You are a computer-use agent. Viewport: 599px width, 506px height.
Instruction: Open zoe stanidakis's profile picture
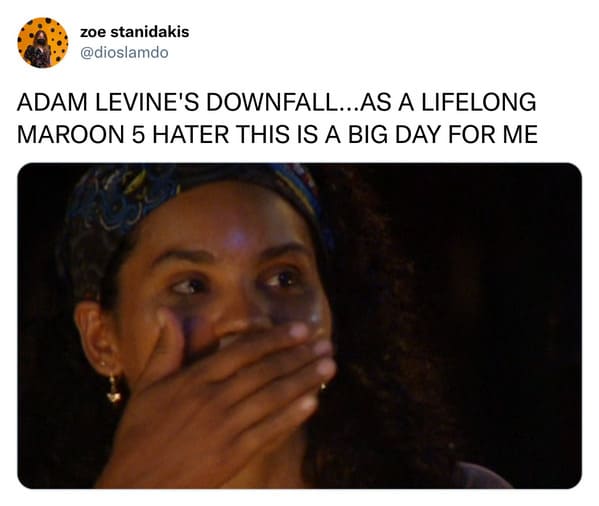pyautogui.click(x=42, y=42)
